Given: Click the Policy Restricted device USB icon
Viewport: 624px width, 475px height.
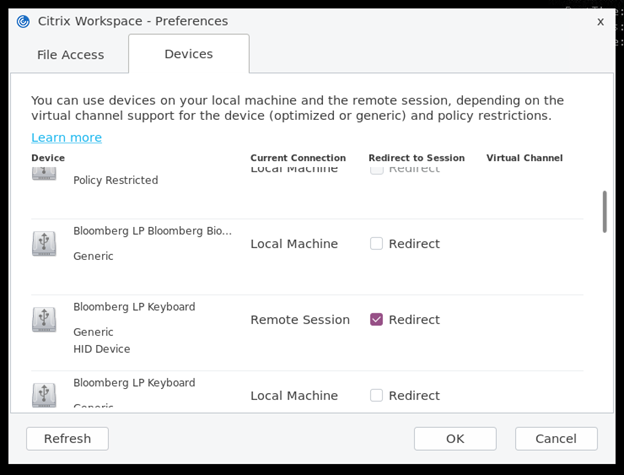Looking at the screenshot, I should (44, 172).
